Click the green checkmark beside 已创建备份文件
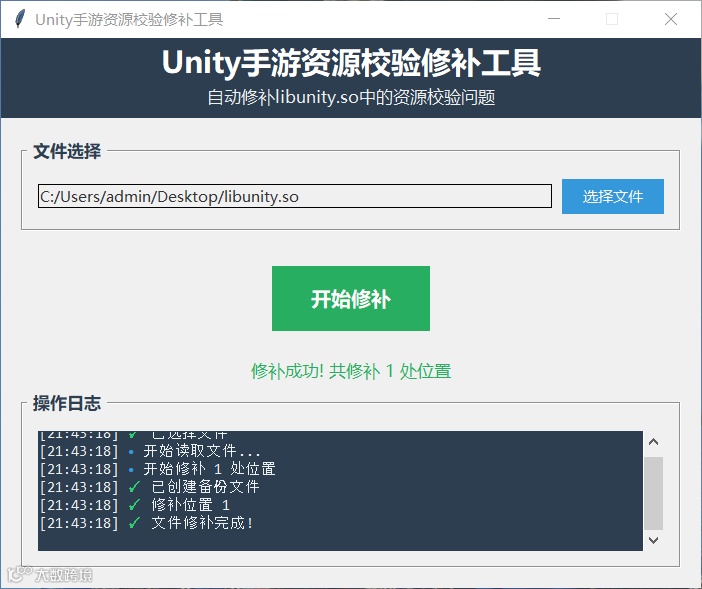The width and height of the screenshot is (702, 589). click(x=134, y=487)
